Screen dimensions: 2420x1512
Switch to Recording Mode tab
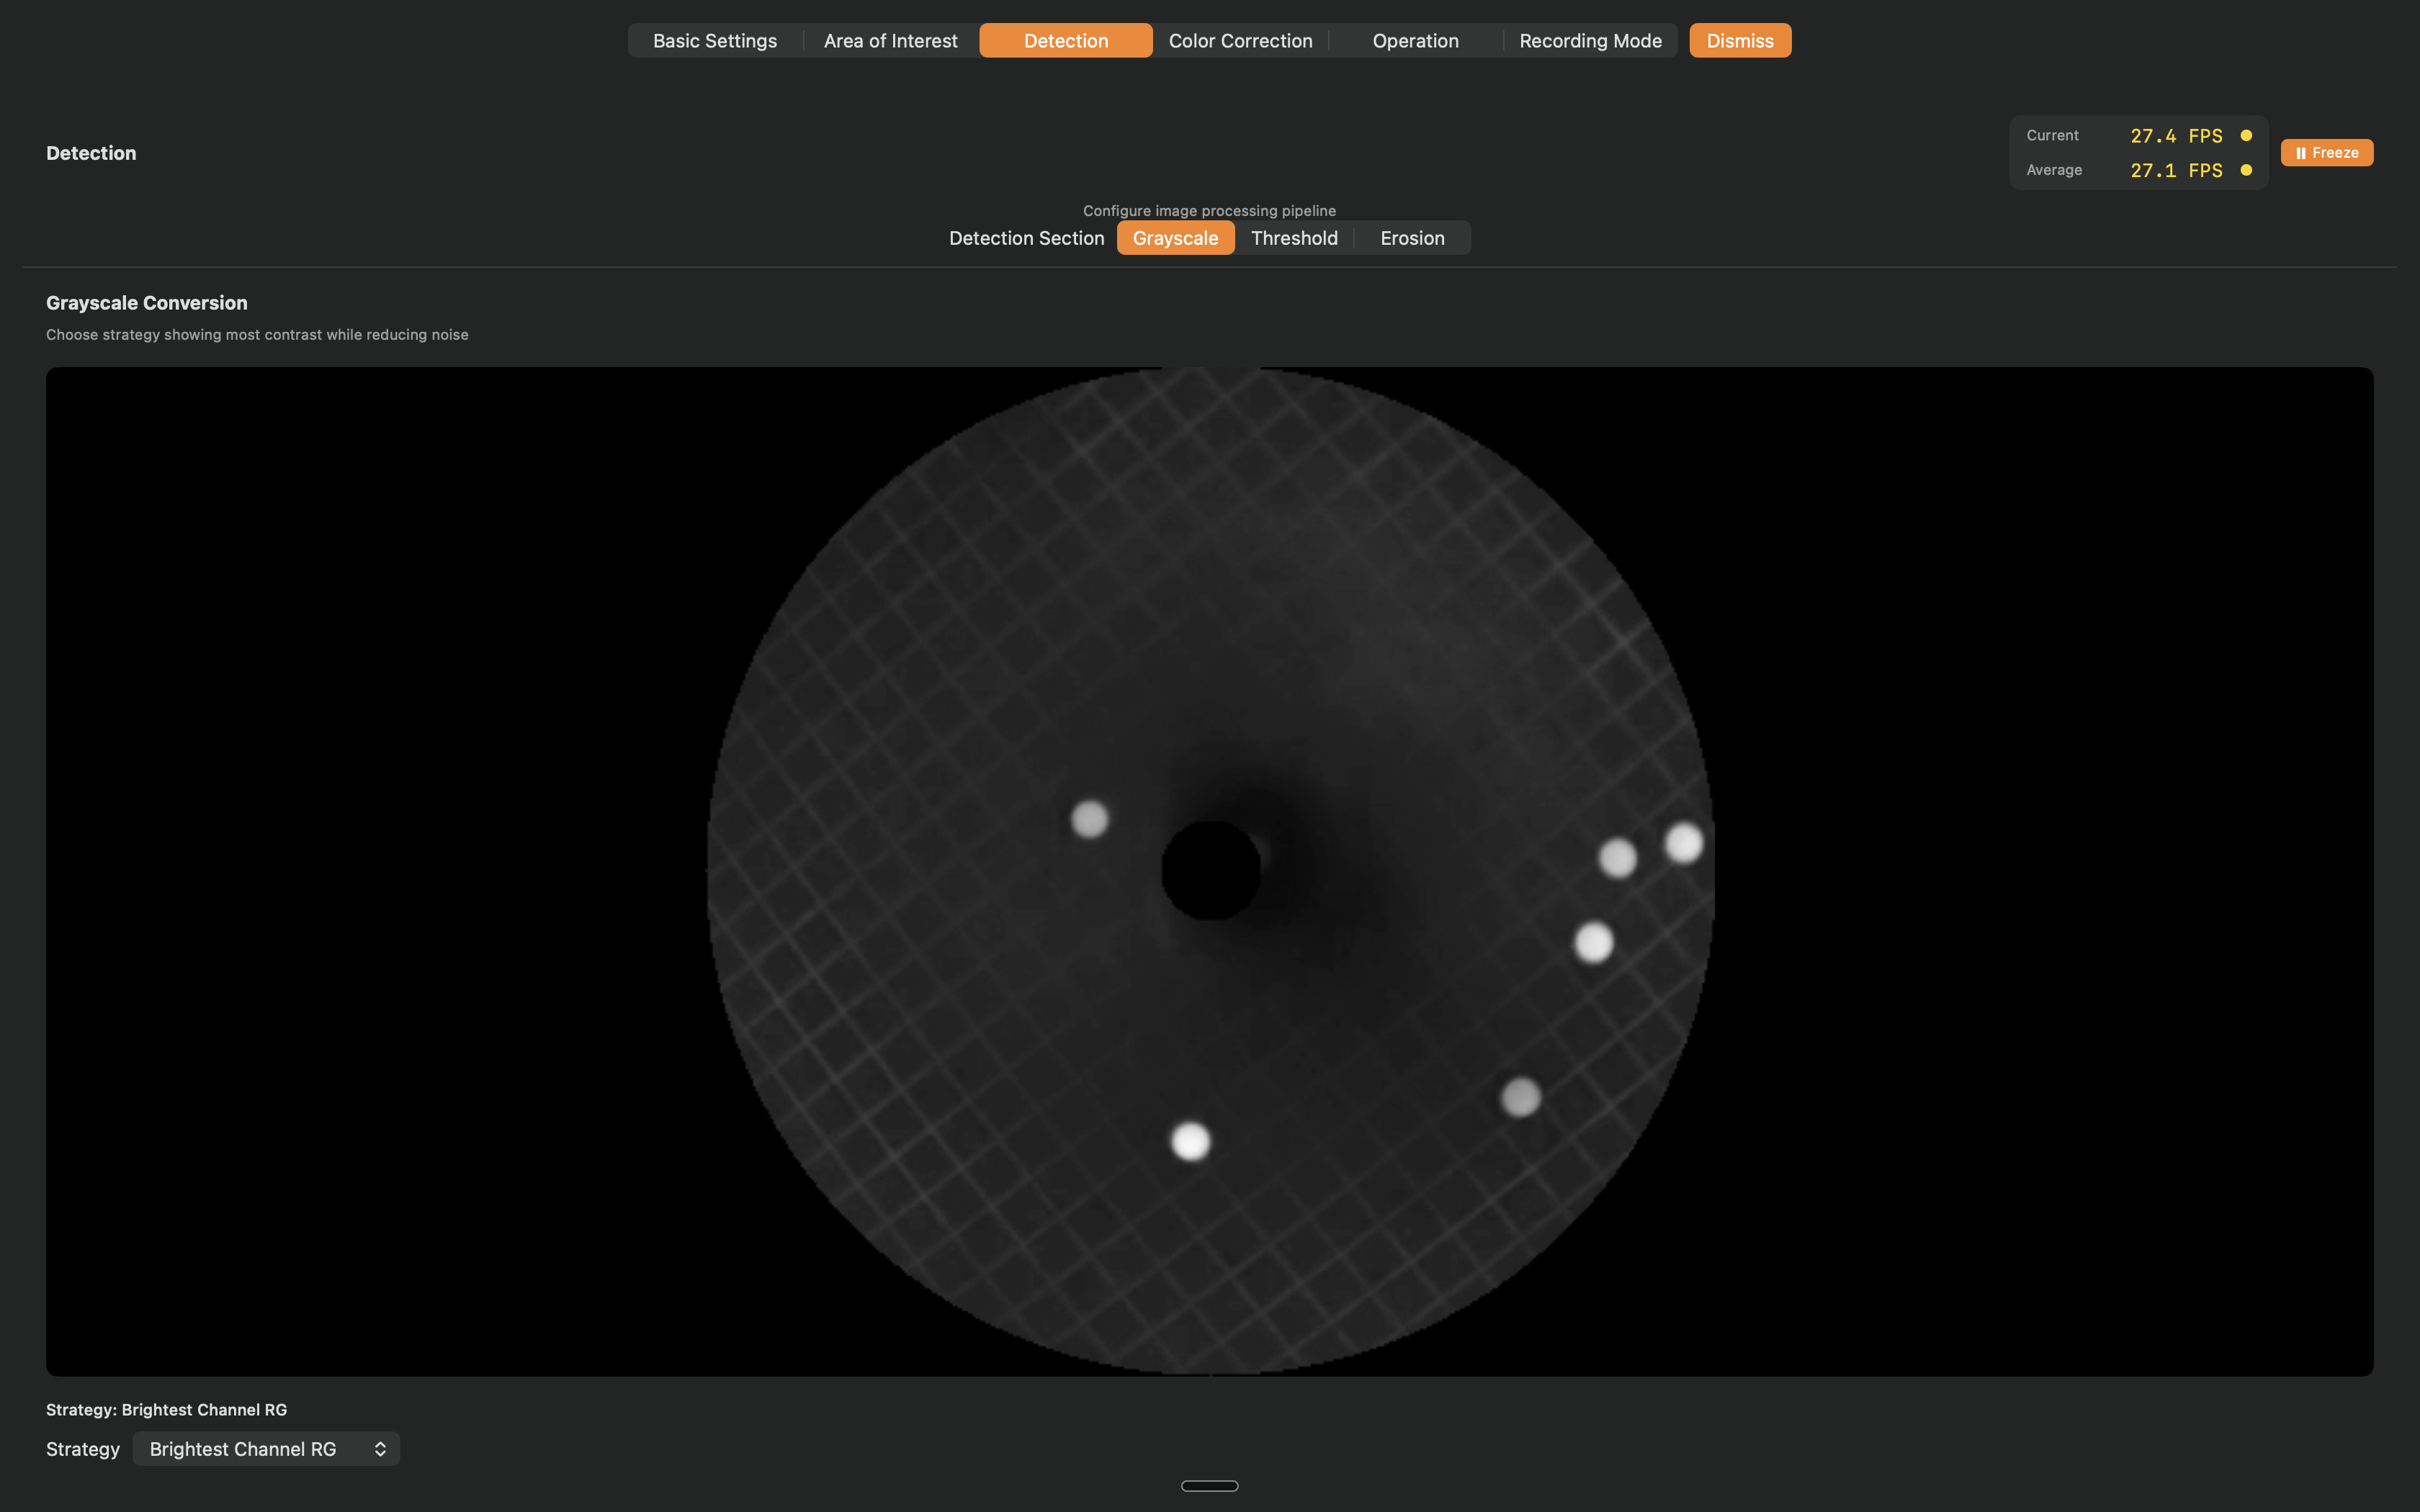[x=1590, y=41]
